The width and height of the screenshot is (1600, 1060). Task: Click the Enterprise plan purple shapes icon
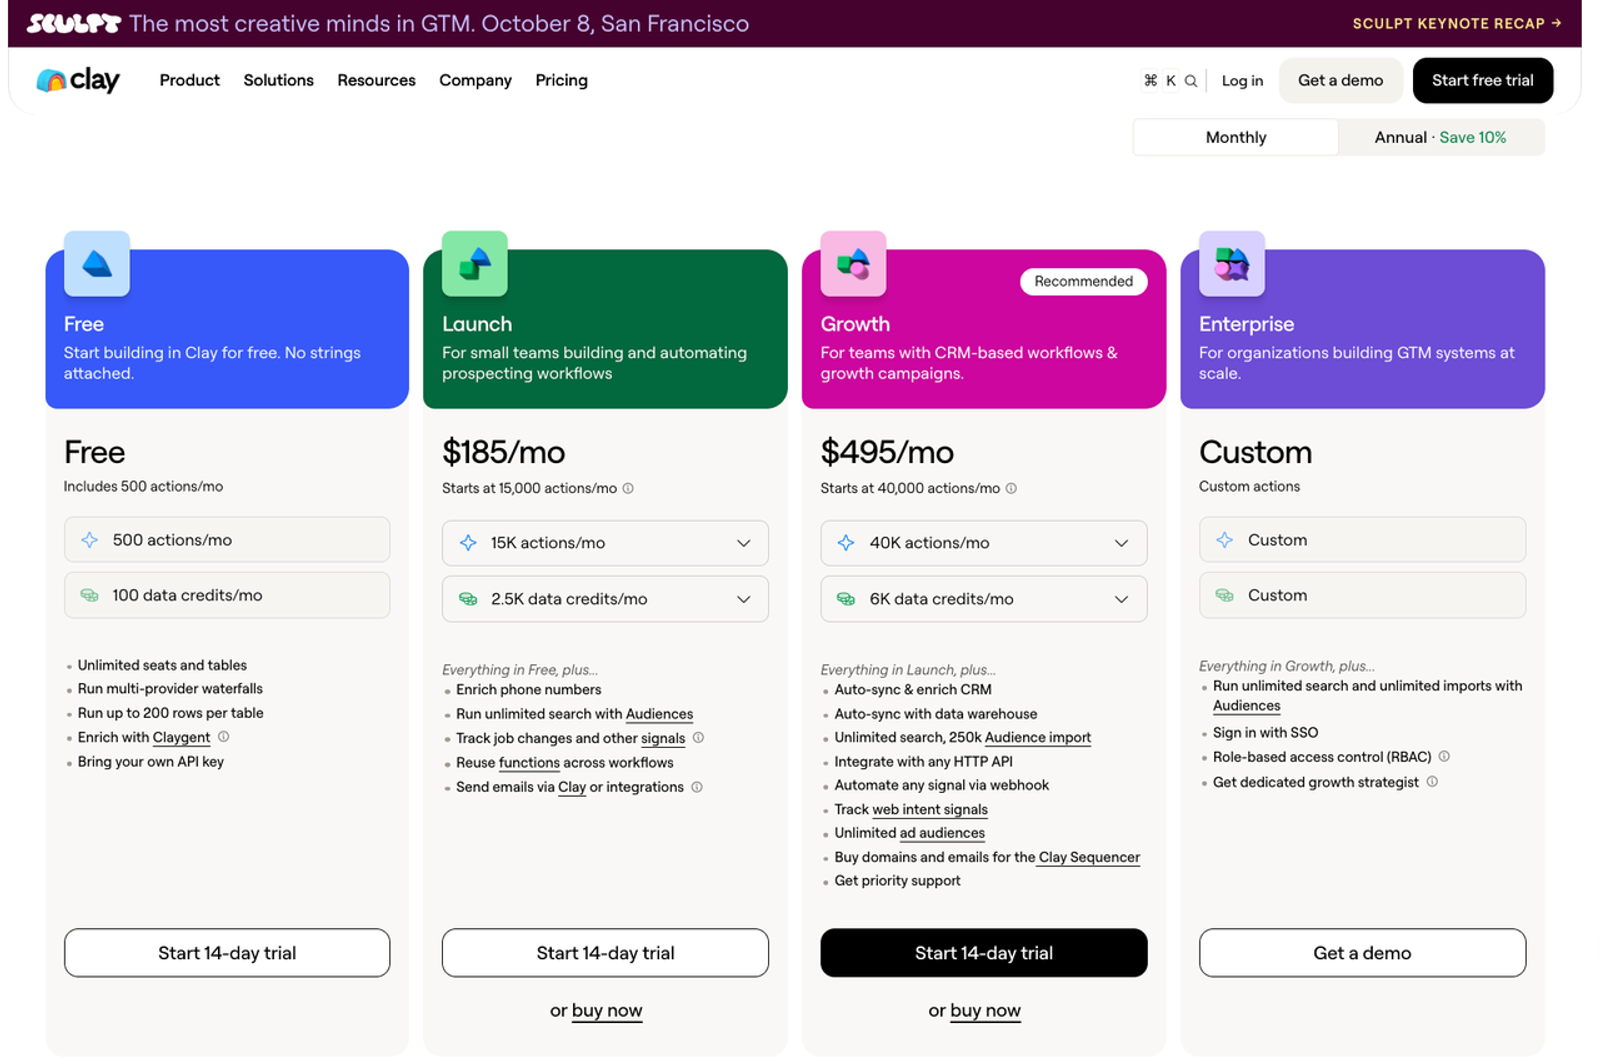tap(1232, 264)
